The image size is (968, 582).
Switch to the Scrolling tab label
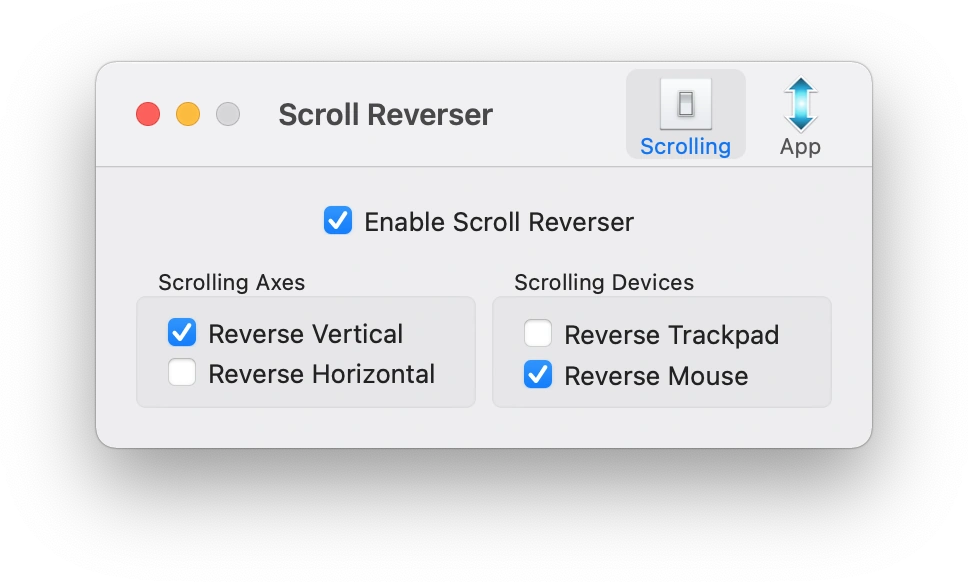pos(686,146)
